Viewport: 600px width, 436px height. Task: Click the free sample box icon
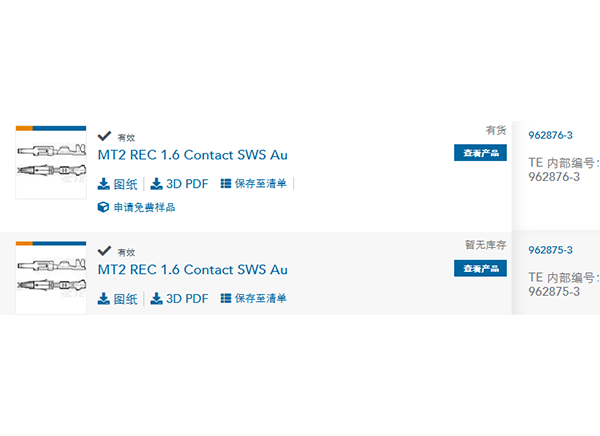point(103,207)
